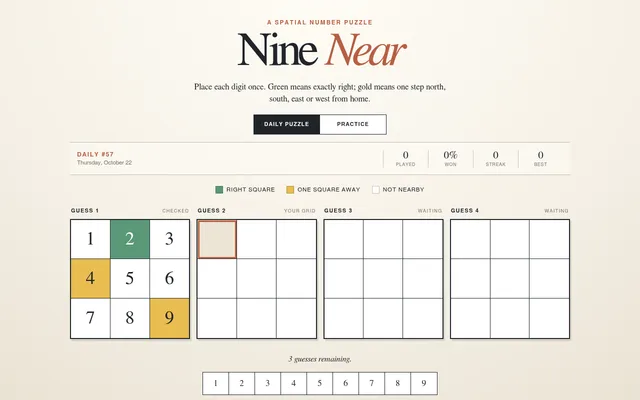Click the Played stat value
This screenshot has height=400, width=640.
point(405,155)
